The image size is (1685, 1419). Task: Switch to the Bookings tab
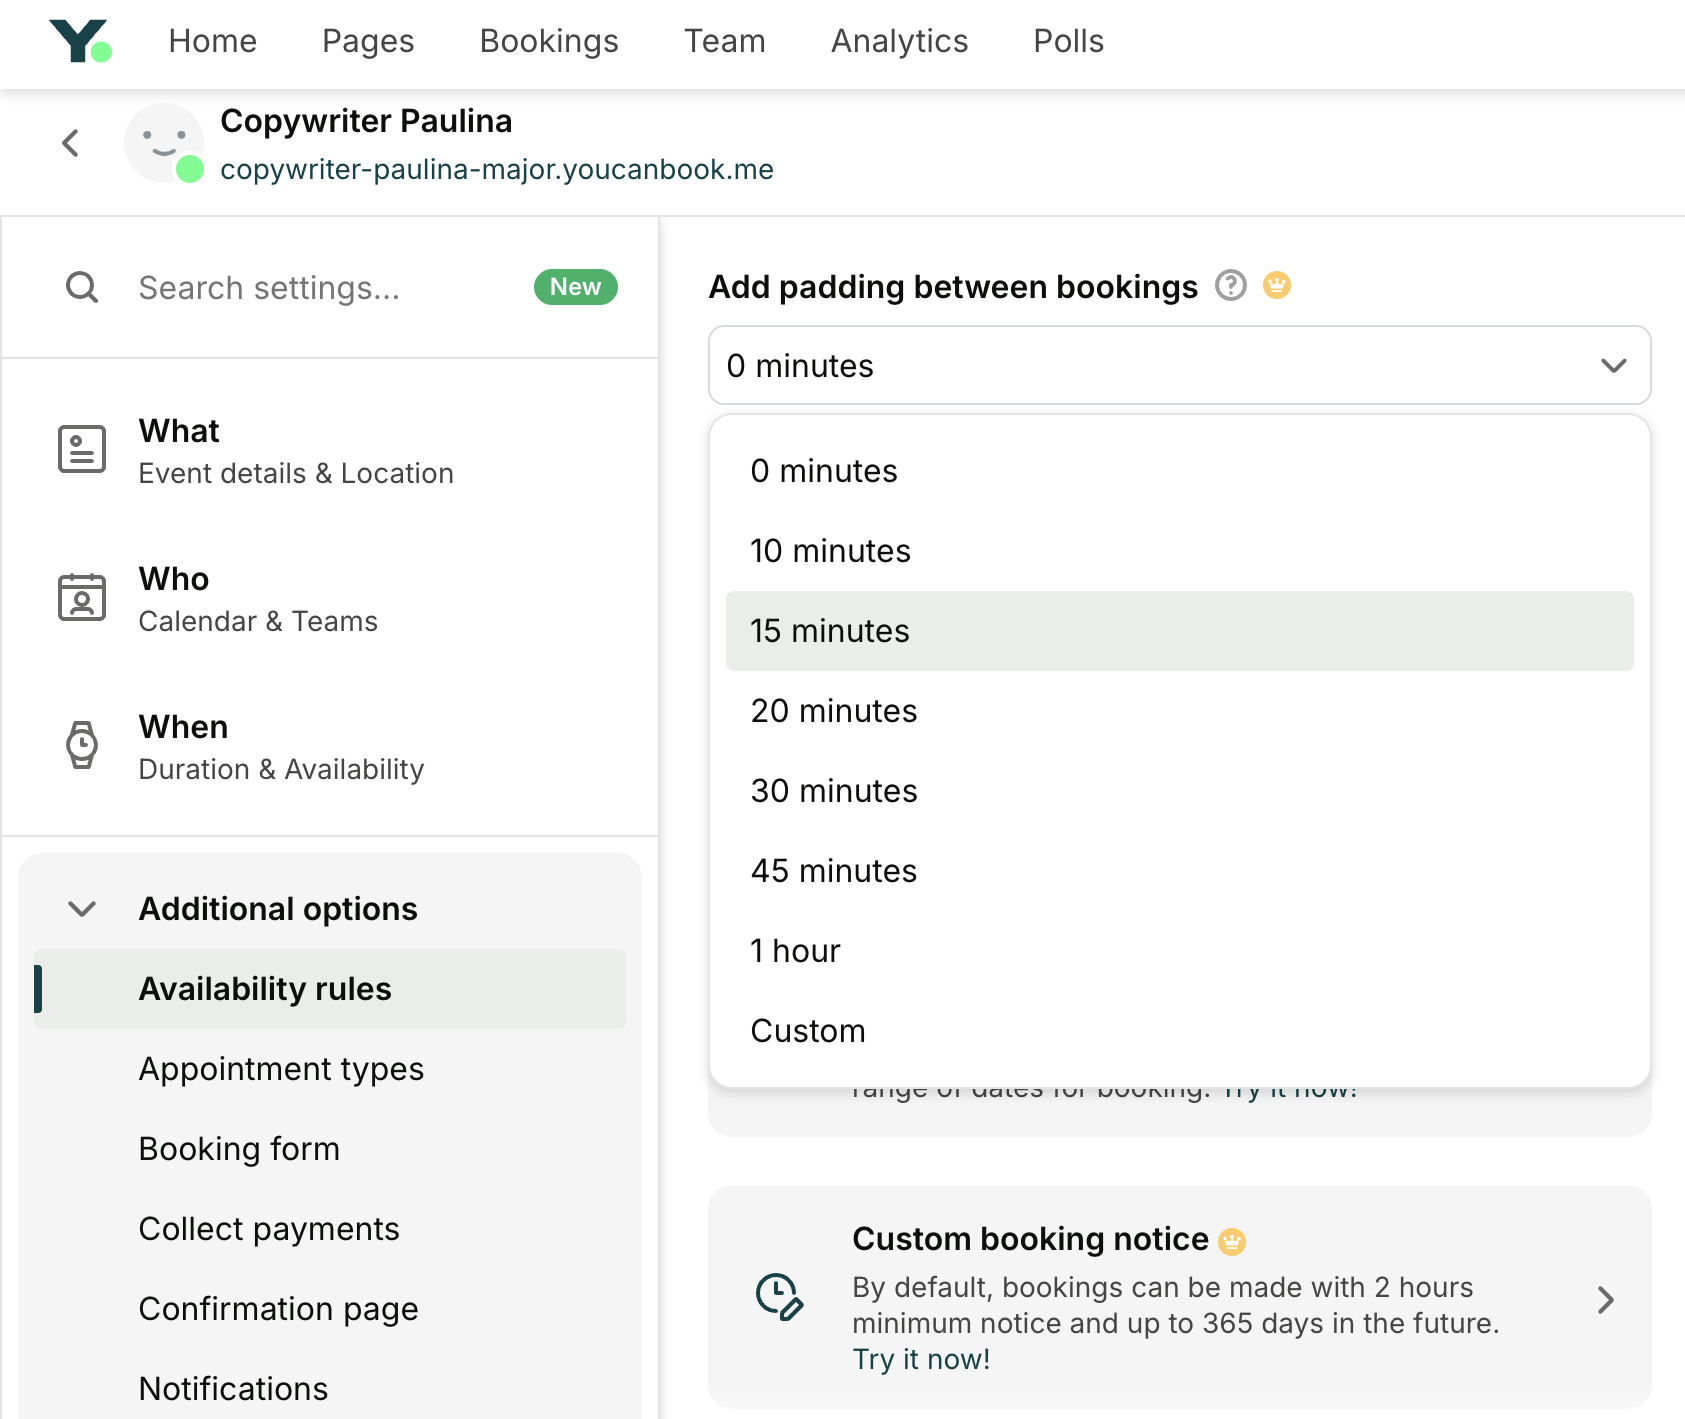pos(548,41)
